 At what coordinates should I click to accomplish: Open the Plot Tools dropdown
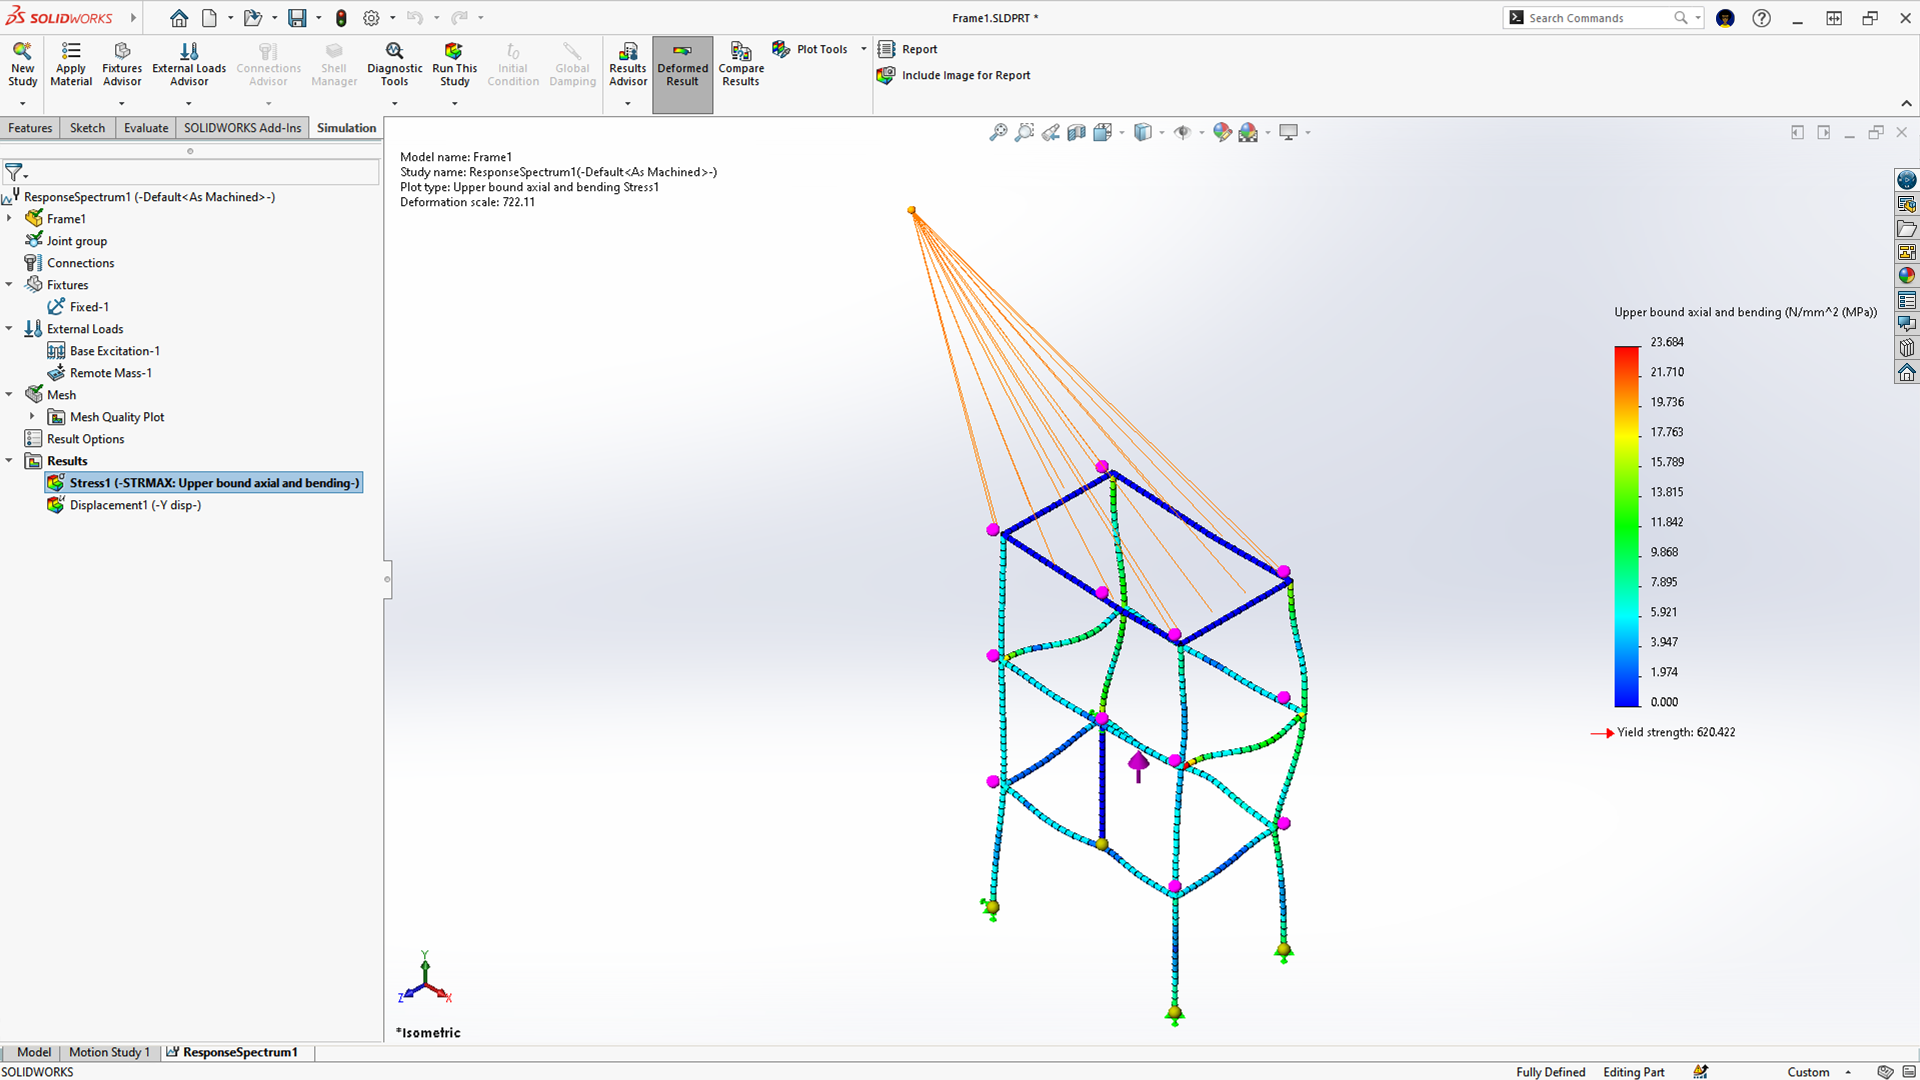click(x=864, y=49)
